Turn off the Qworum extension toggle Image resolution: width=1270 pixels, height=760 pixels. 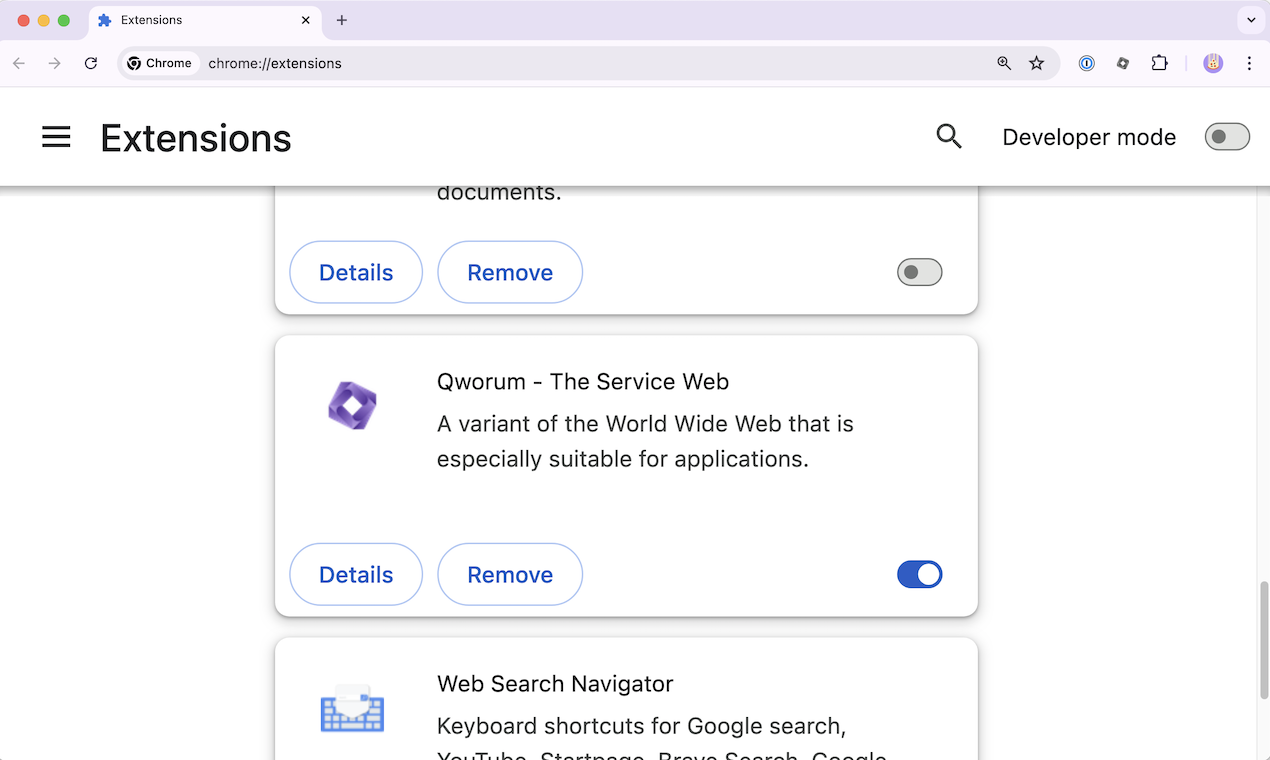[920, 574]
